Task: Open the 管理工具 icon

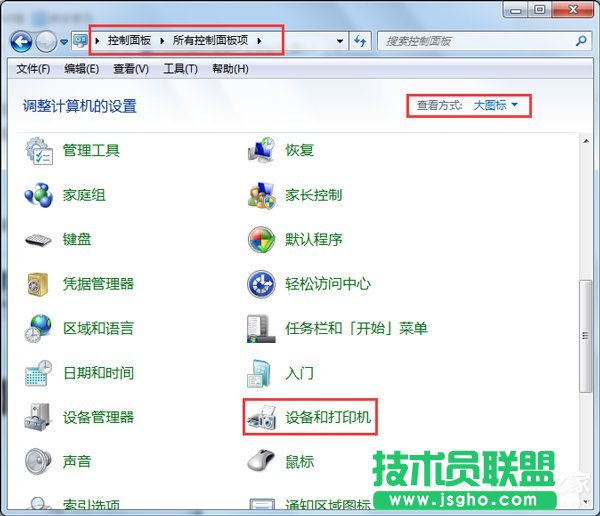Action: [x=39, y=150]
